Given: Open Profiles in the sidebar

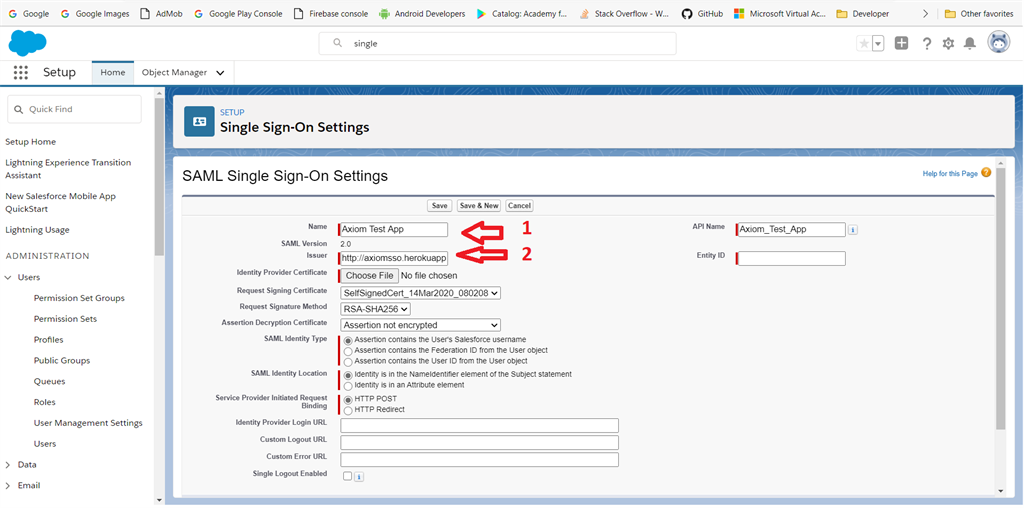Looking at the screenshot, I should [48, 340].
